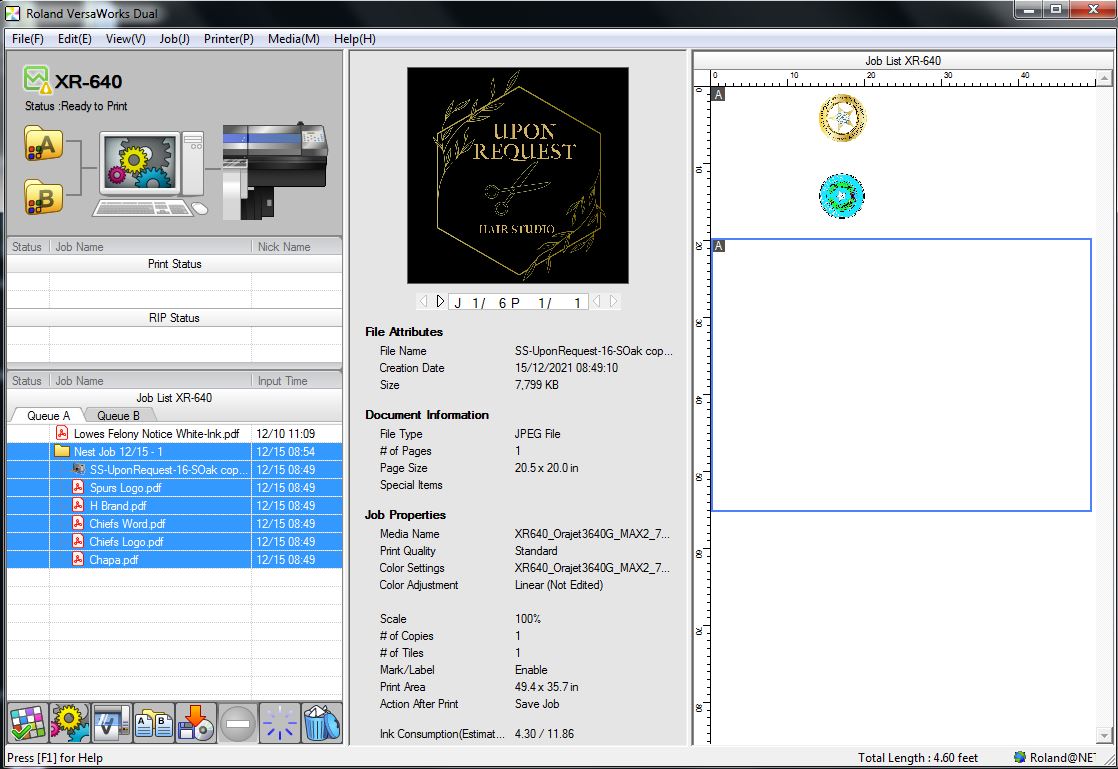The width and height of the screenshot is (1118, 769).
Task: Click the print area value 49.4 x 35.7 in
Action: pos(546,686)
